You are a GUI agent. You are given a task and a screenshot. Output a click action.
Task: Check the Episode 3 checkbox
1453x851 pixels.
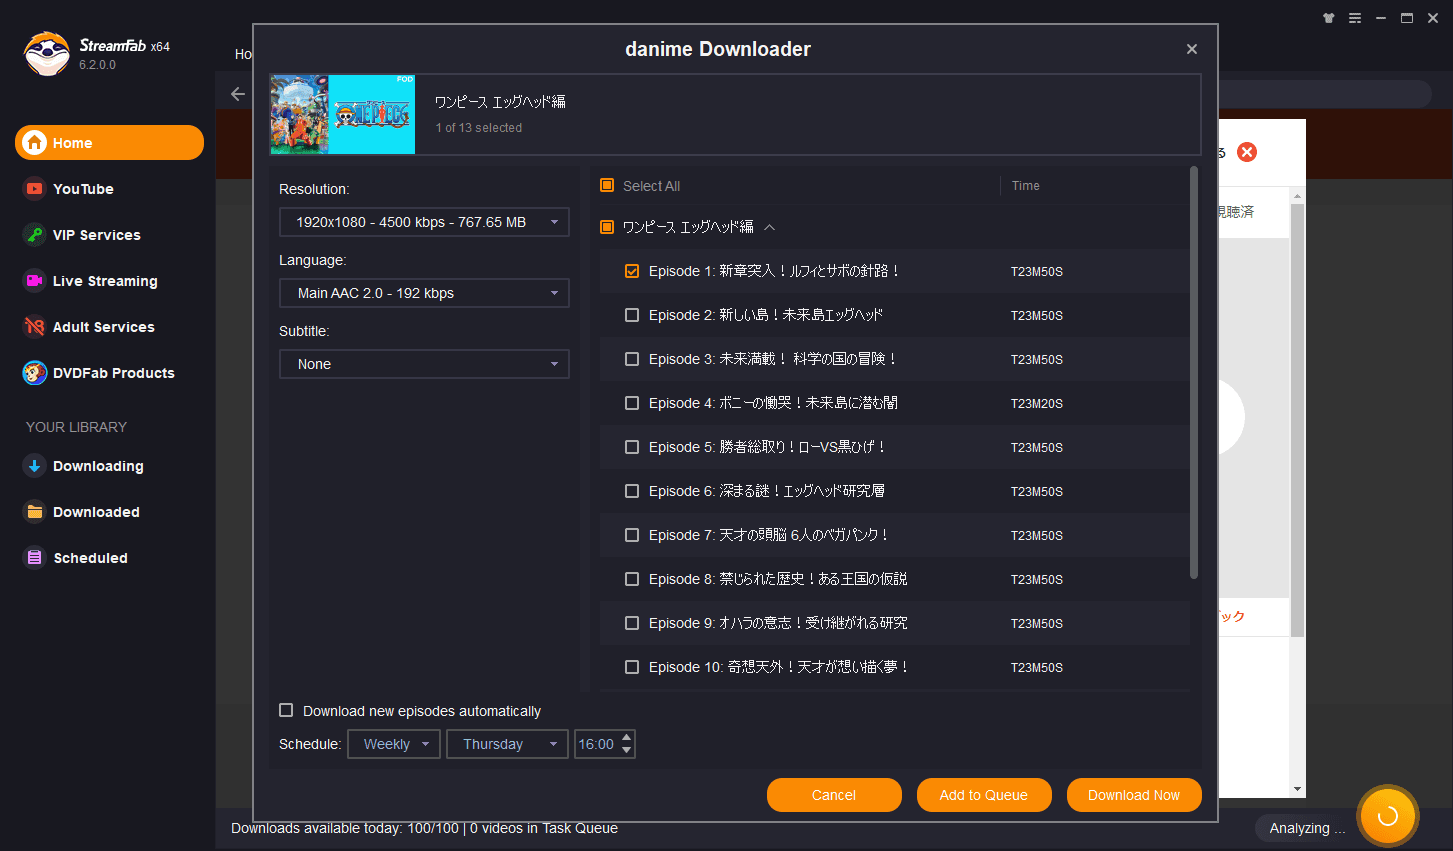632,359
